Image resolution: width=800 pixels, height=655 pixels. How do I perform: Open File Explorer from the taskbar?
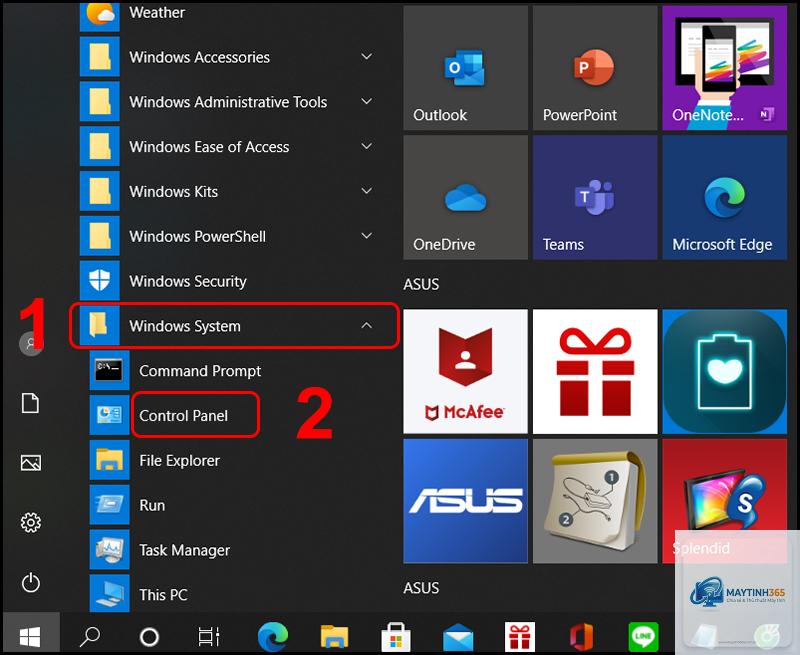[334, 637]
